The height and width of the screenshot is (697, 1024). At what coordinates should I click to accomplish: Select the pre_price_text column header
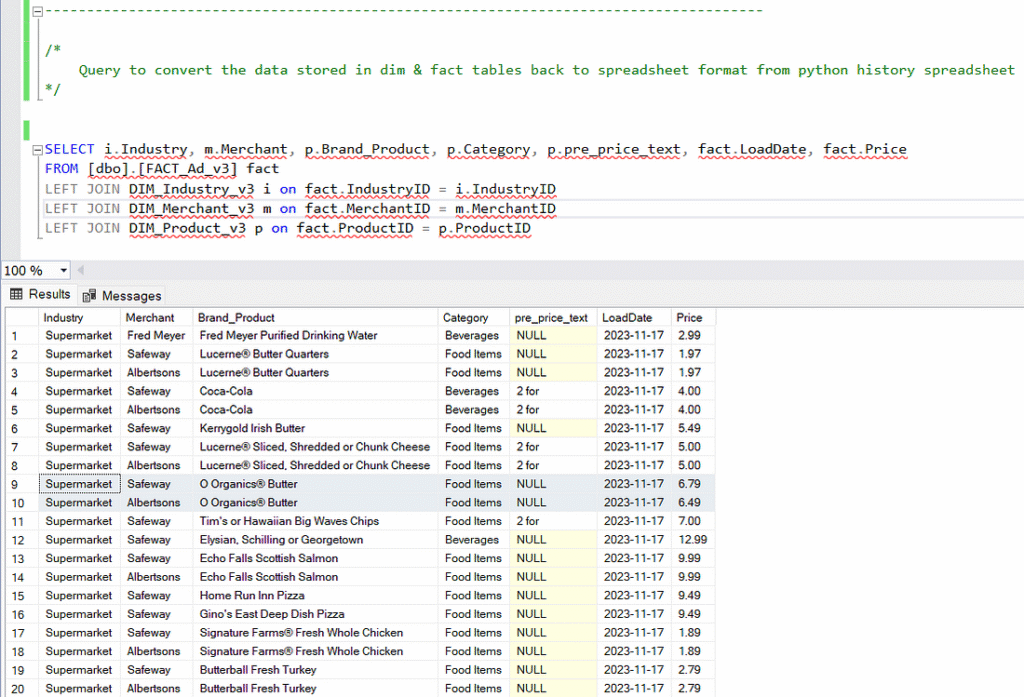[552, 317]
